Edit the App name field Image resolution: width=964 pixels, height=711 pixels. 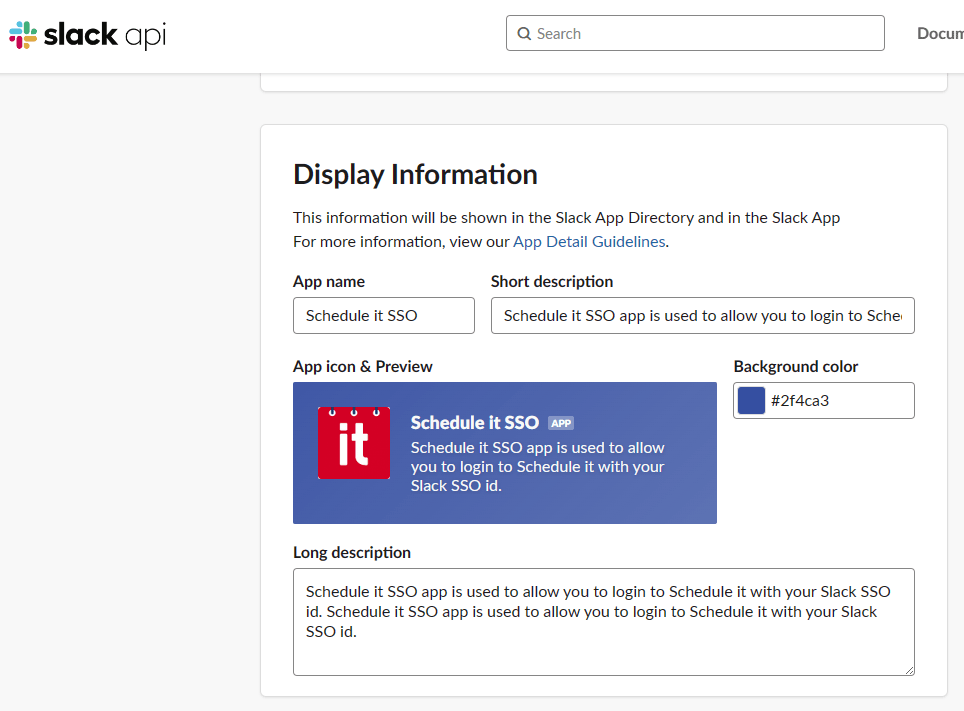pyautogui.click(x=384, y=316)
